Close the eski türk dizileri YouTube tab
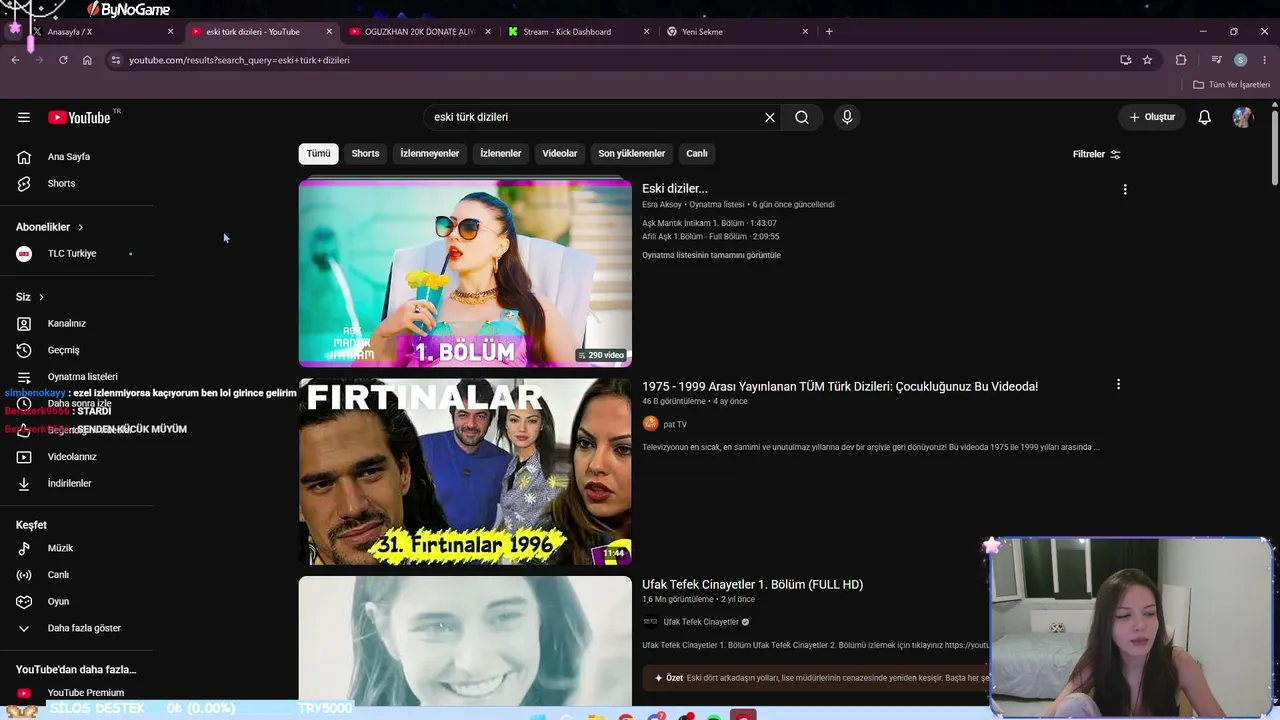The width and height of the screenshot is (1280, 720). click(x=329, y=32)
